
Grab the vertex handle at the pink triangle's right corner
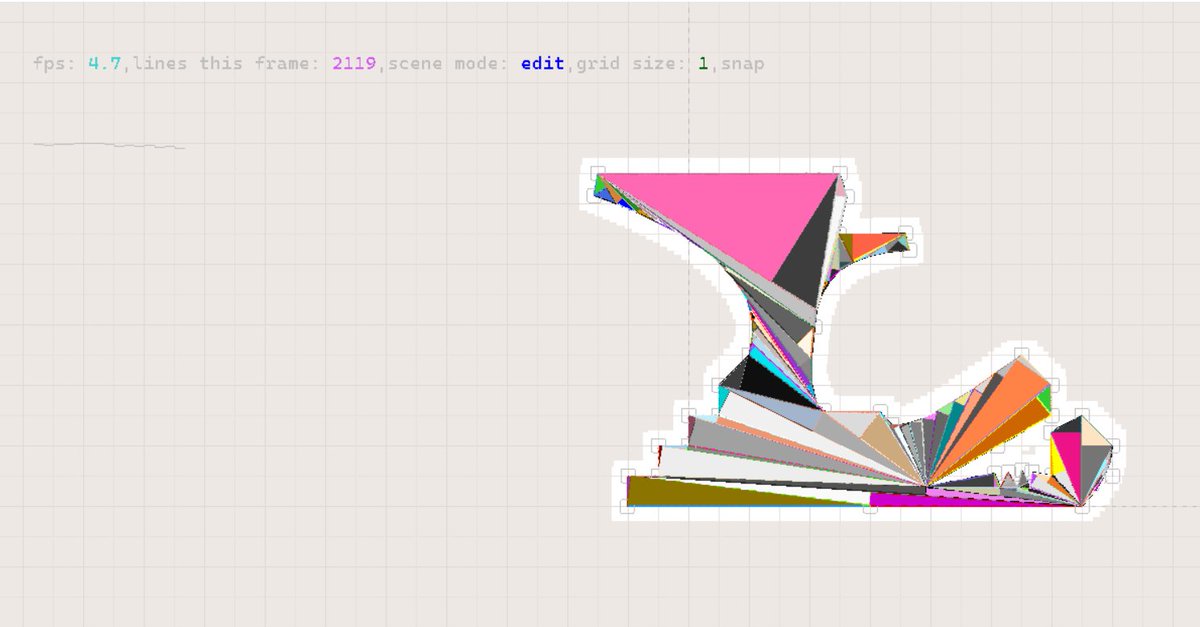point(841,173)
